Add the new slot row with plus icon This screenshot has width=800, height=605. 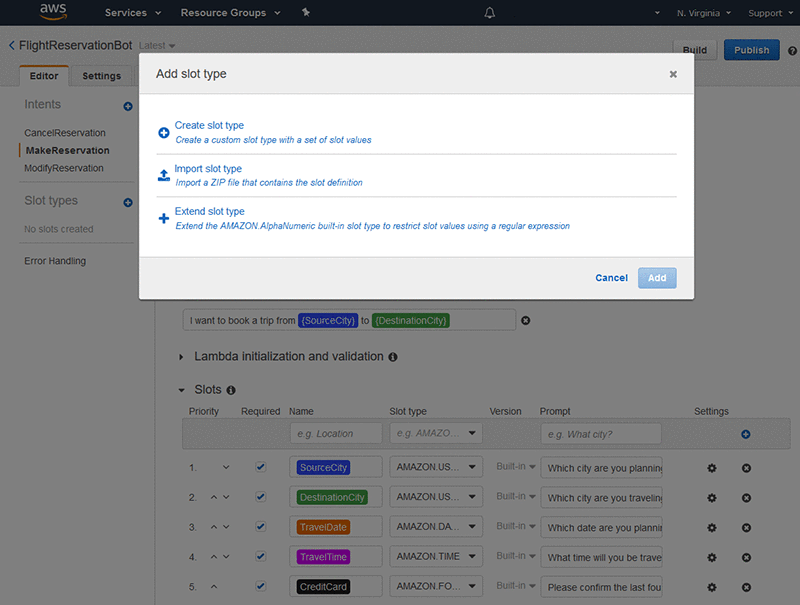(x=746, y=434)
